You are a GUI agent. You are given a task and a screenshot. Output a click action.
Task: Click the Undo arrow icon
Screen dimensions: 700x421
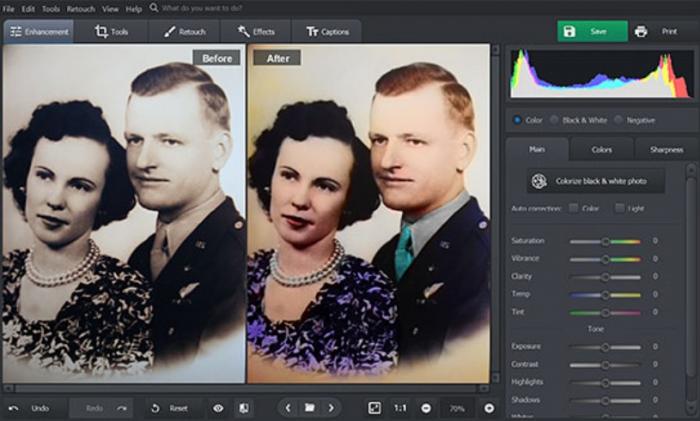tap(14, 408)
